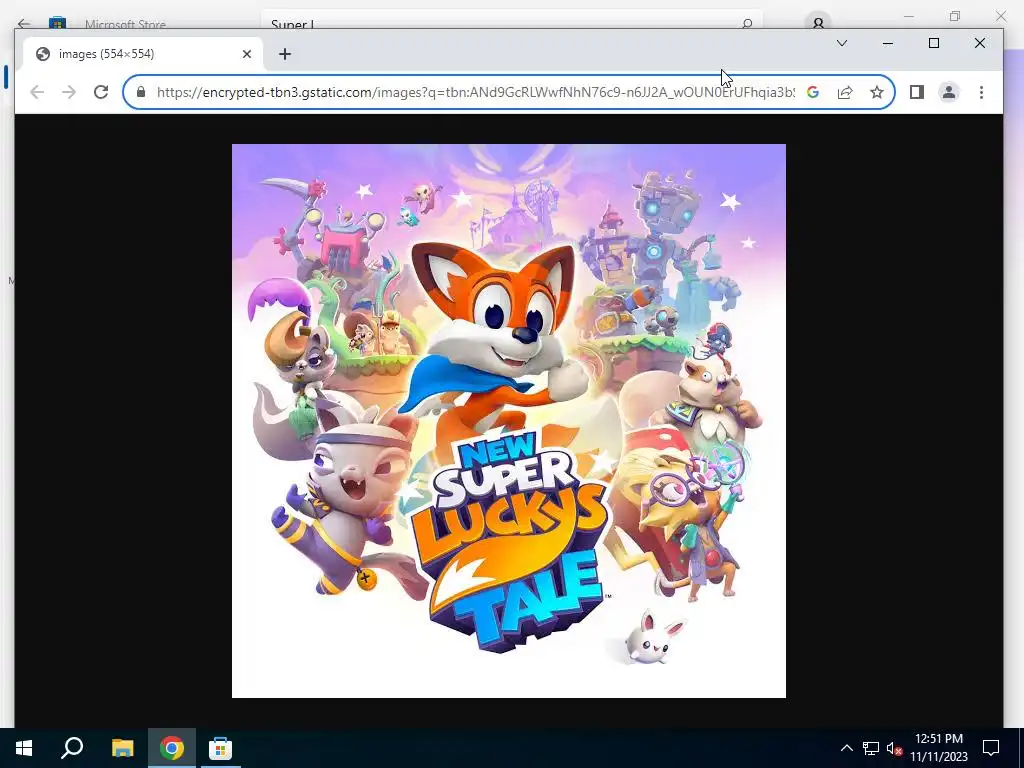
Task: Open Chrome side panel
Action: 917,92
